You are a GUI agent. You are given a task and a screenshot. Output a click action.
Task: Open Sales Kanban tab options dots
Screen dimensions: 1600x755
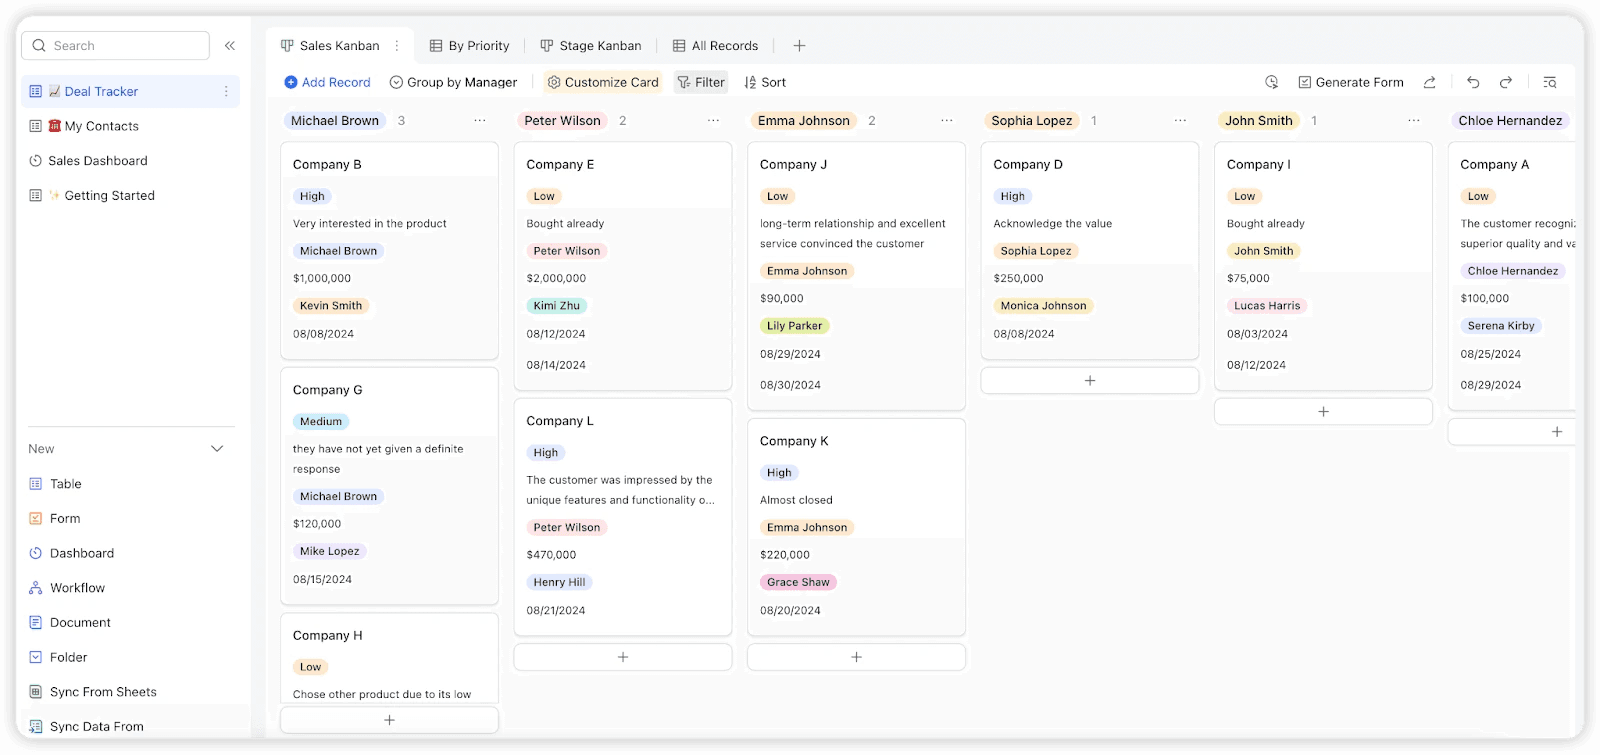[397, 46]
